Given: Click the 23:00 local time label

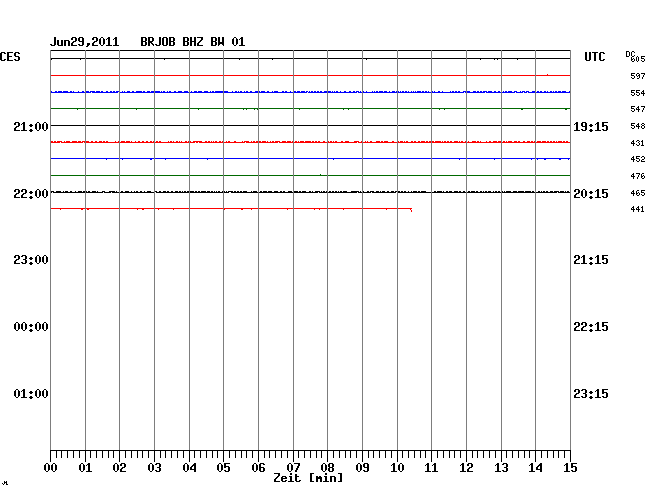Looking at the screenshot, I should click(31, 260).
